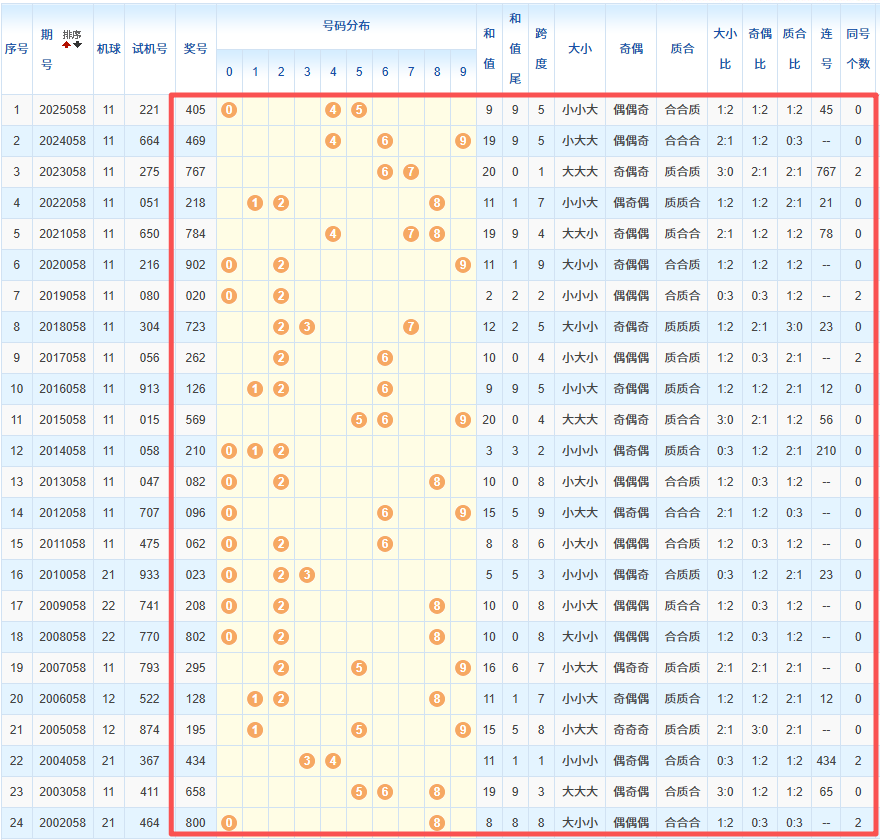Image resolution: width=880 pixels, height=840 pixels.
Task: Click digit 6 sub-header under 号码分布
Action: (385, 72)
